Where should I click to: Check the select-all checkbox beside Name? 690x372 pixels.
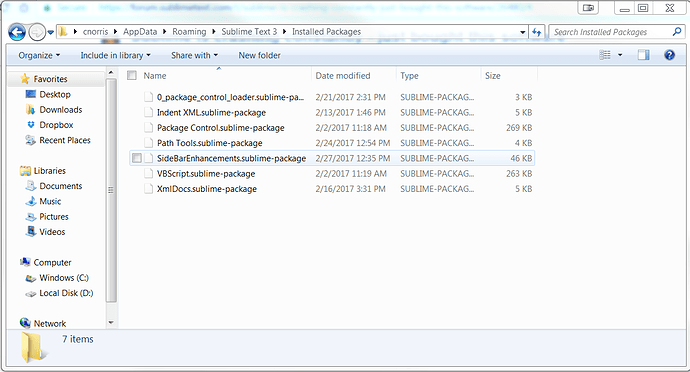click(132, 75)
